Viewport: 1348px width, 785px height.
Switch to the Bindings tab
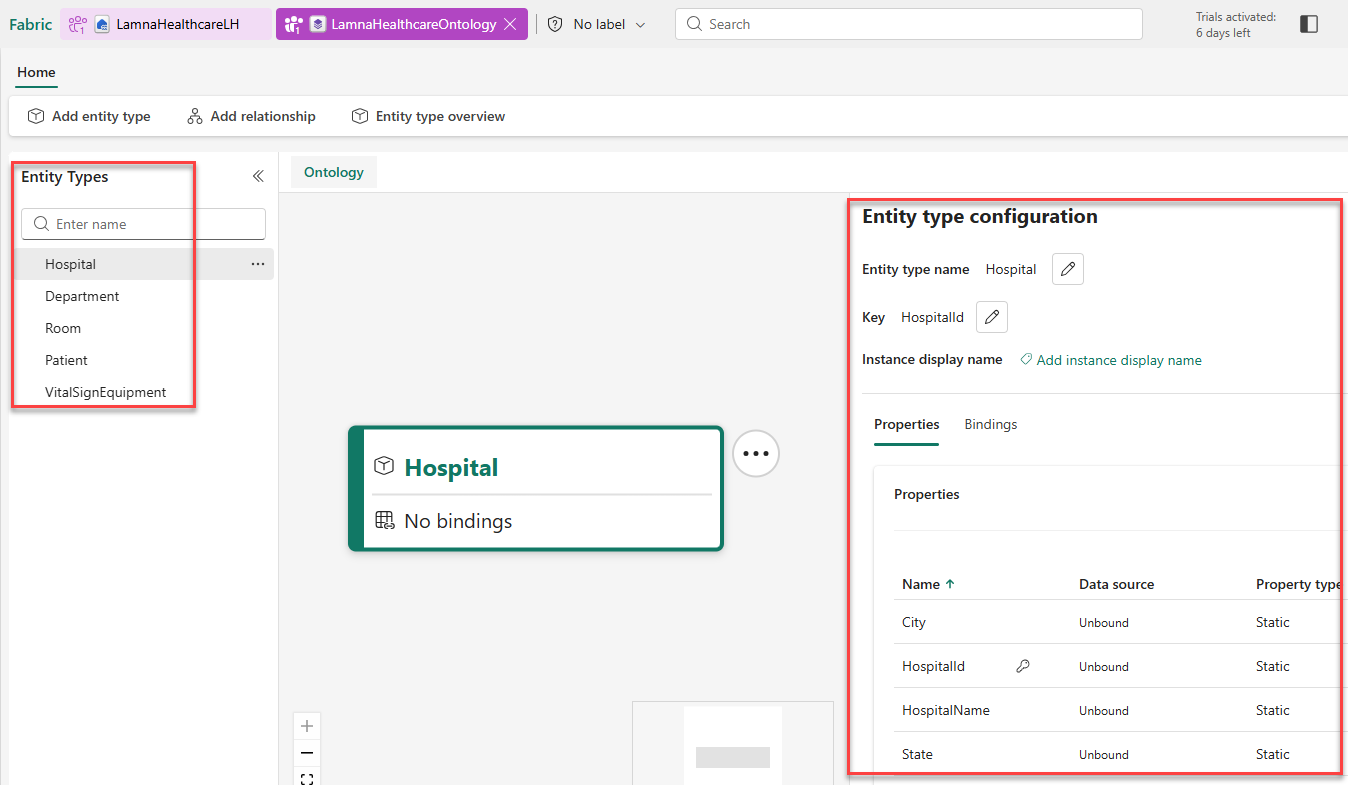[x=990, y=424]
